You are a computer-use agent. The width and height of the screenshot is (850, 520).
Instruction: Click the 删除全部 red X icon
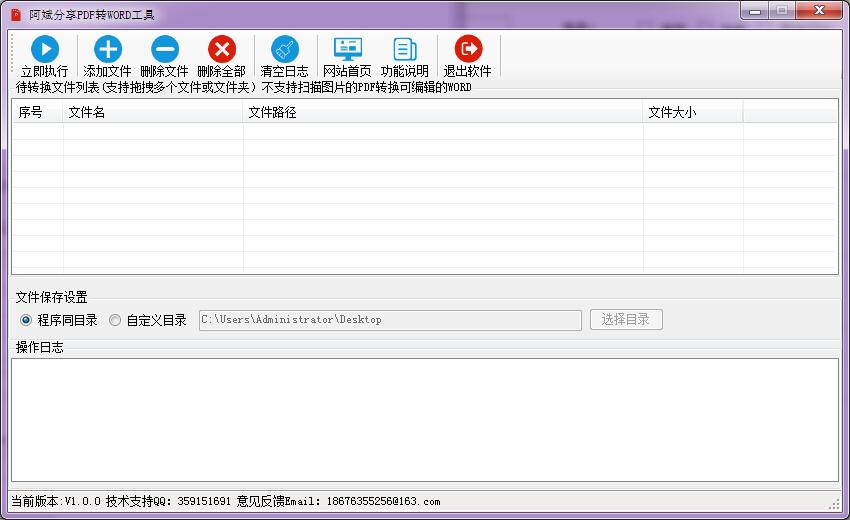point(222,49)
